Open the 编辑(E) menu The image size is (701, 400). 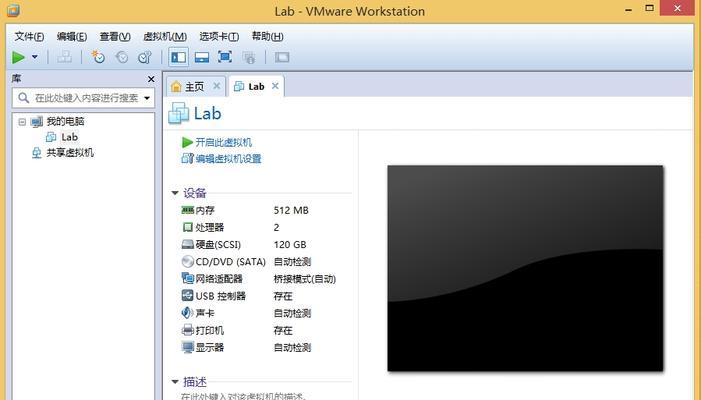(72, 37)
